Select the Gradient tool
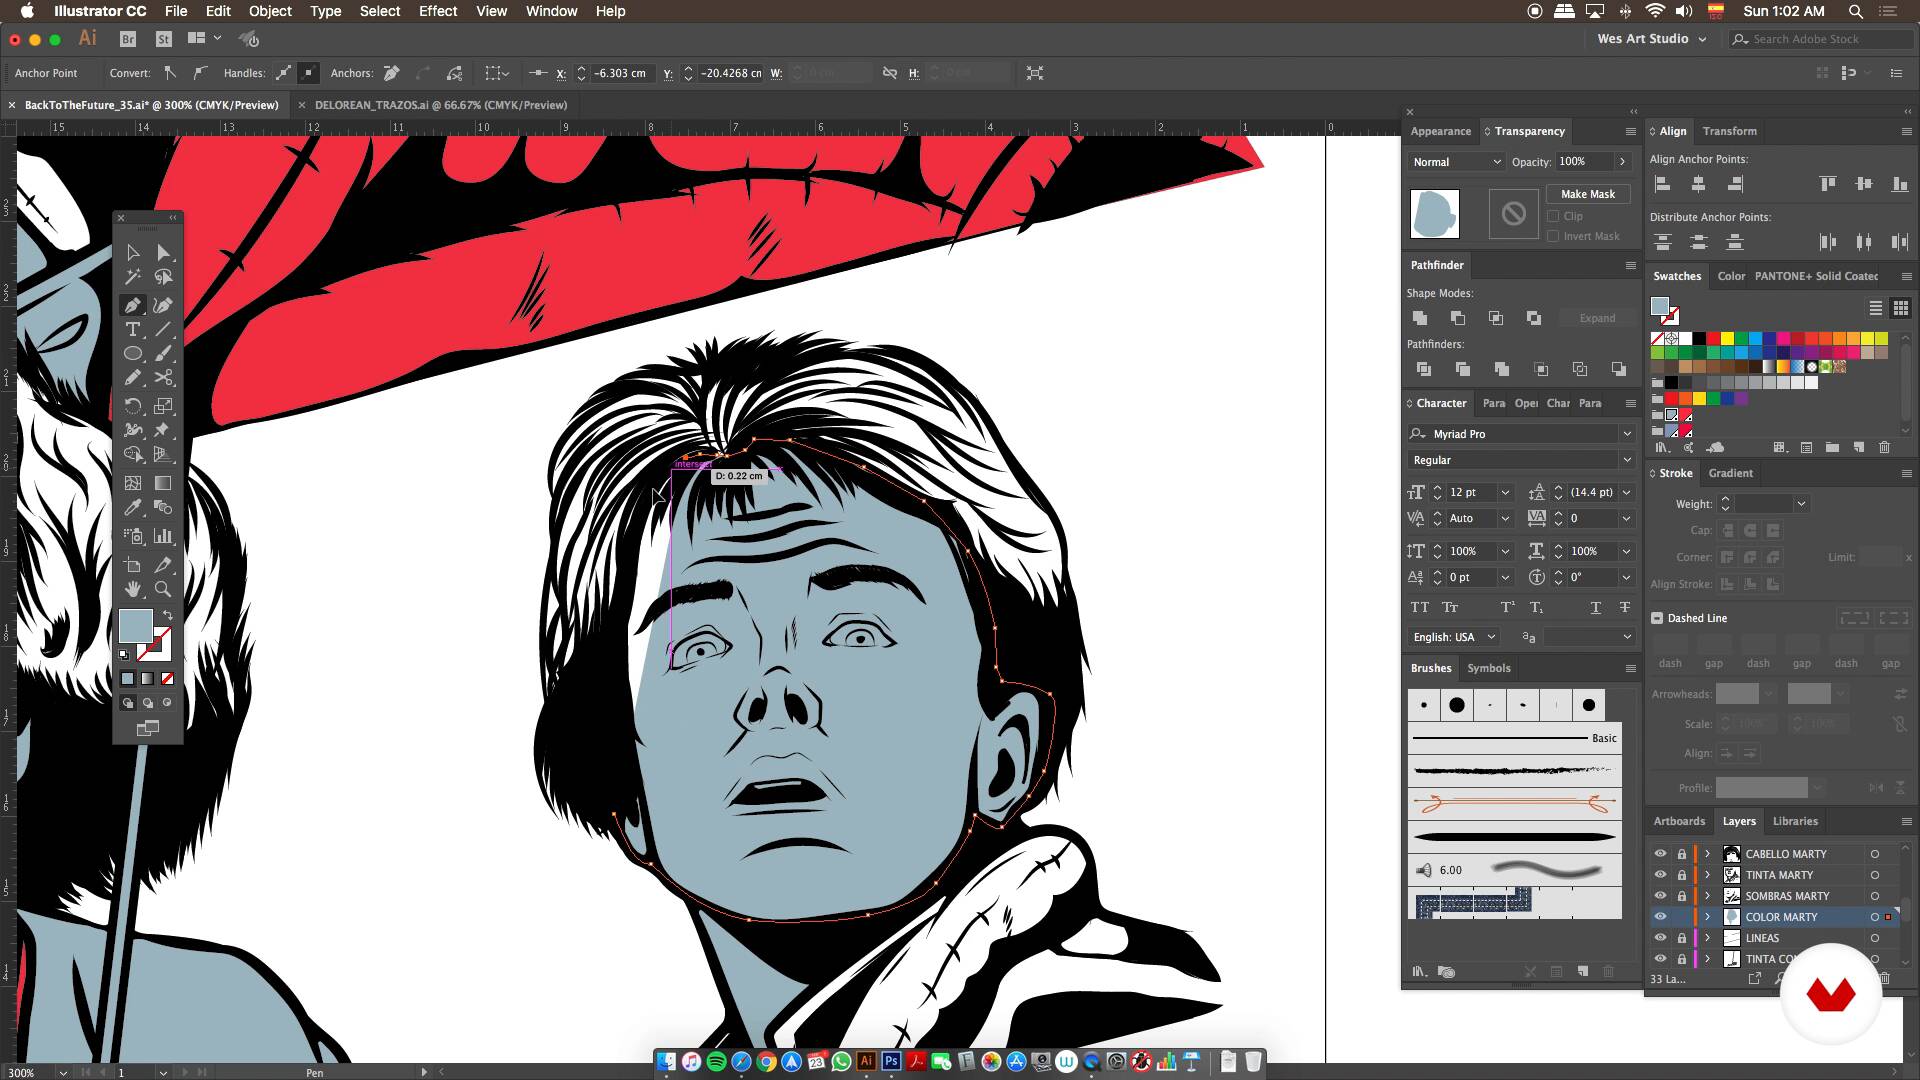This screenshot has height=1080, width=1920. (x=164, y=483)
